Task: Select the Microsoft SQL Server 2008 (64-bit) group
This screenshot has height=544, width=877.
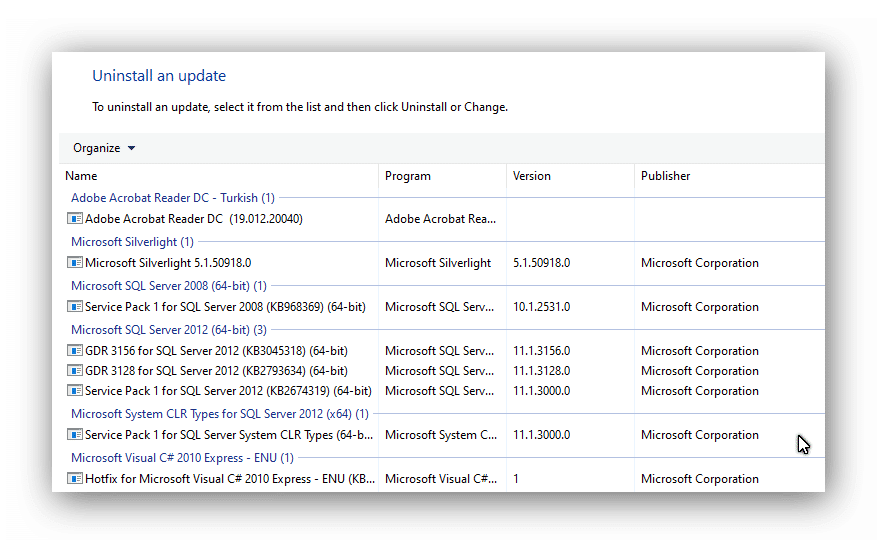Action: point(168,286)
